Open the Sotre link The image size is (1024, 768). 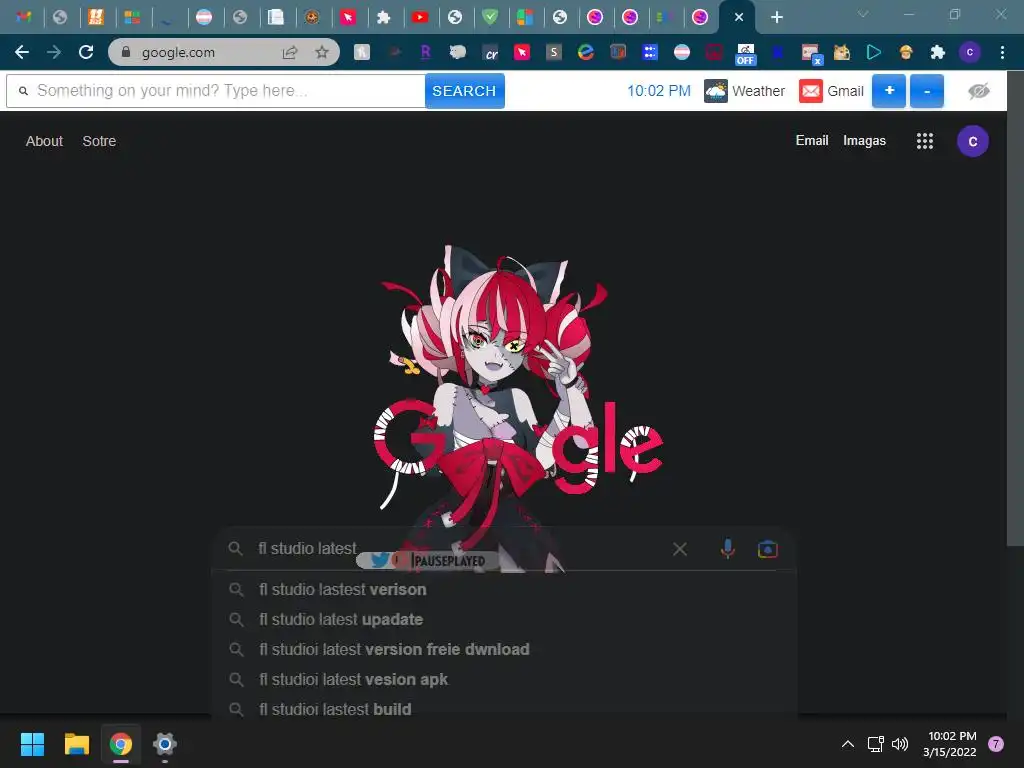point(99,141)
